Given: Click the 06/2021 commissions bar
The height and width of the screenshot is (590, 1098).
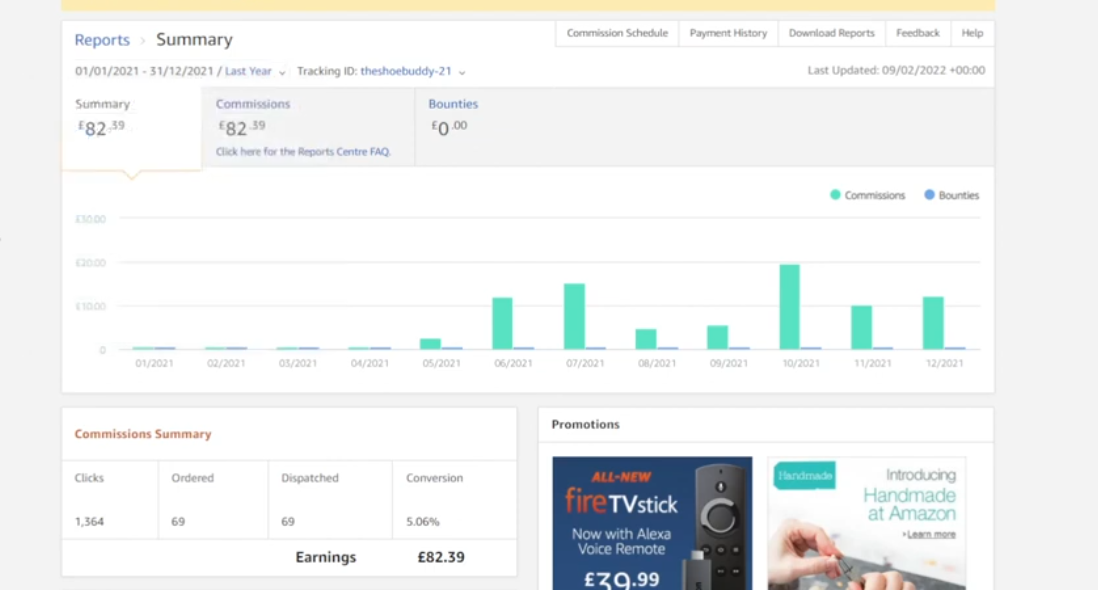Looking at the screenshot, I should tap(502, 323).
